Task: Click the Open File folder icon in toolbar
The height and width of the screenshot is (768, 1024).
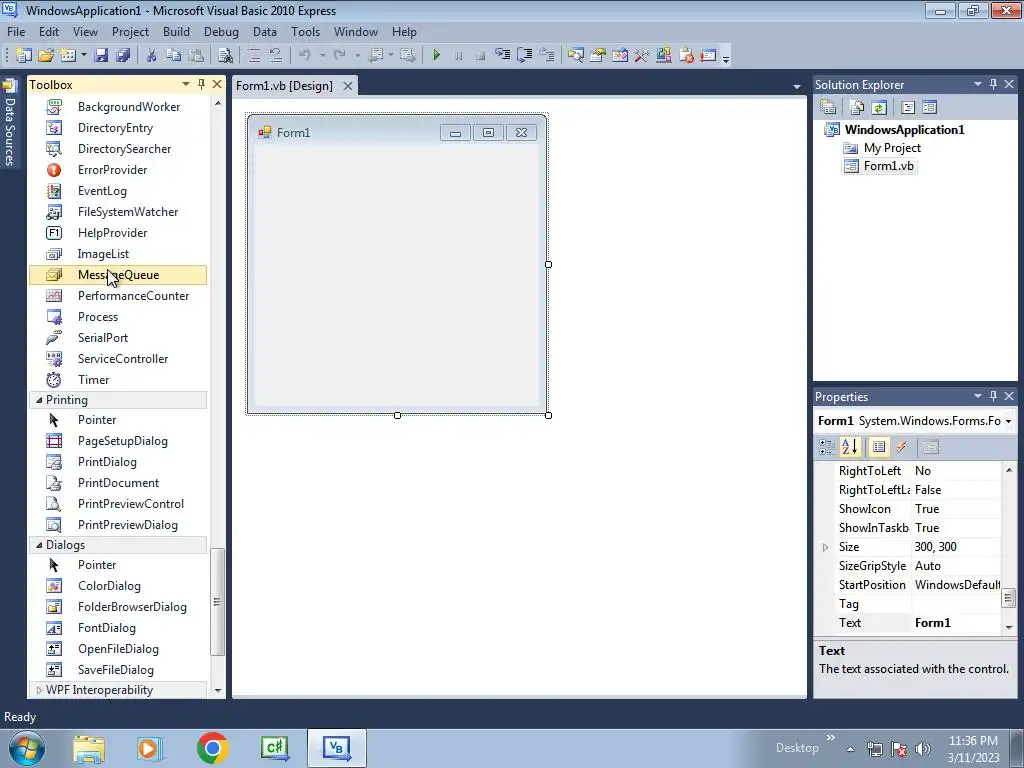Action: 46,56
